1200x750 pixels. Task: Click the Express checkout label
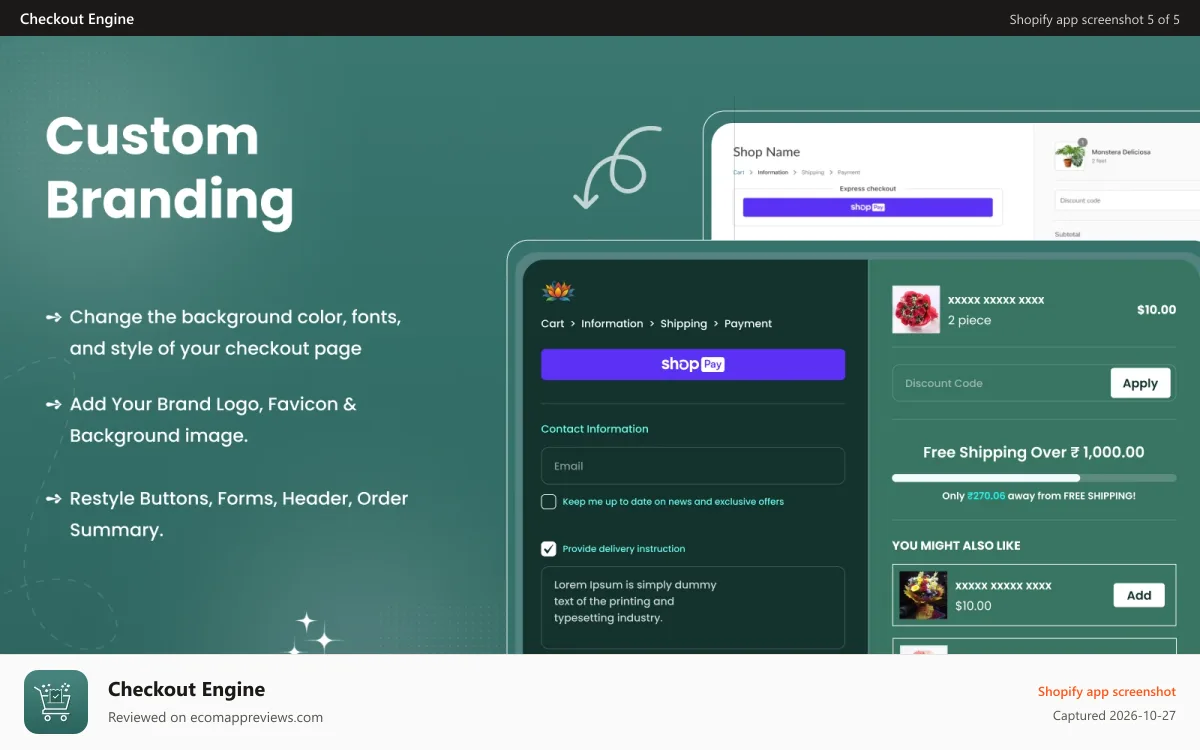click(x=867, y=189)
